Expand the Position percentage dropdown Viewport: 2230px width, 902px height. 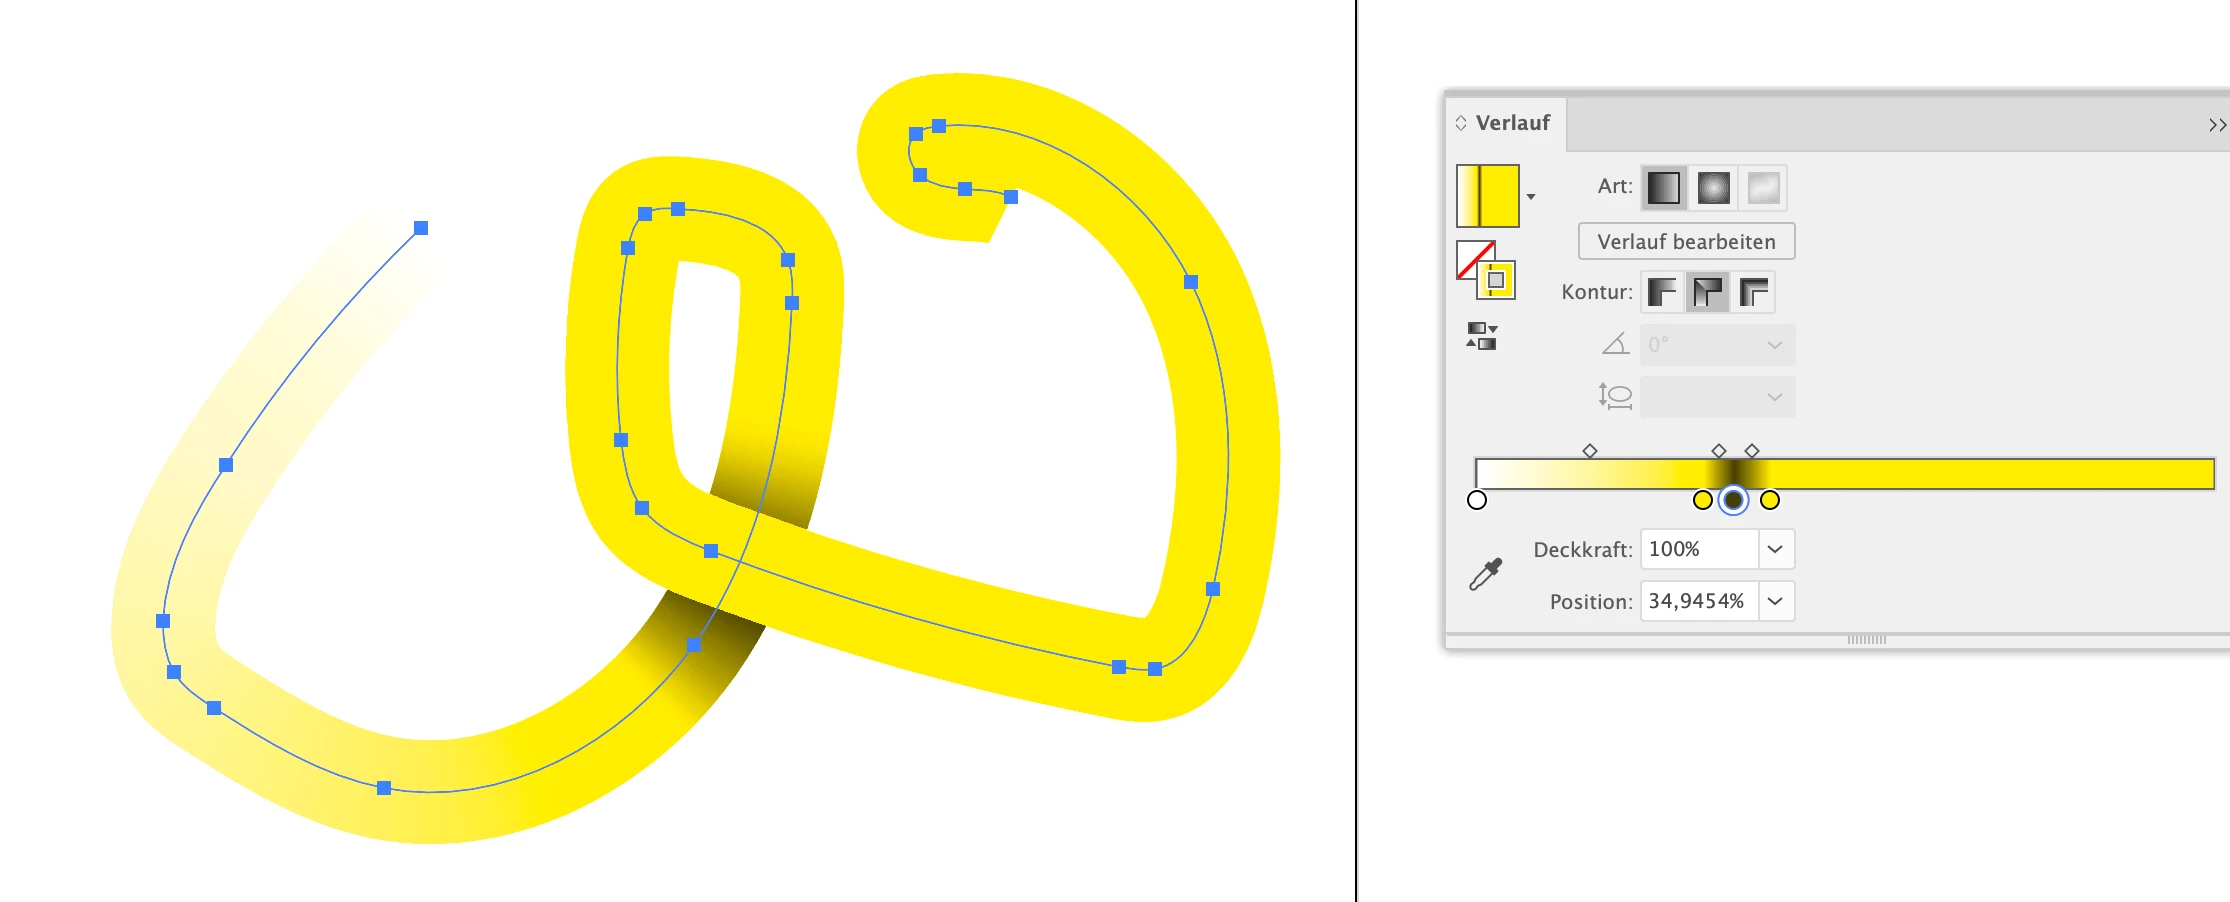click(1775, 601)
